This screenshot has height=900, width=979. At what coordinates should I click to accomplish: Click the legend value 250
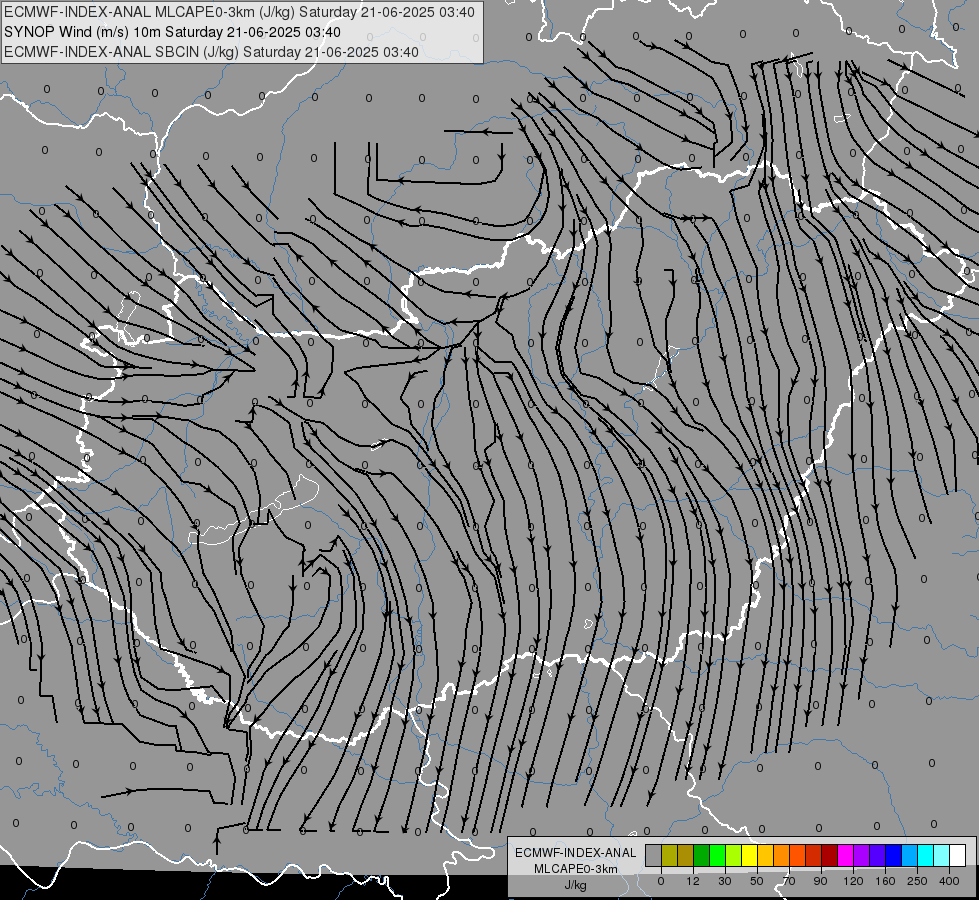click(x=917, y=881)
